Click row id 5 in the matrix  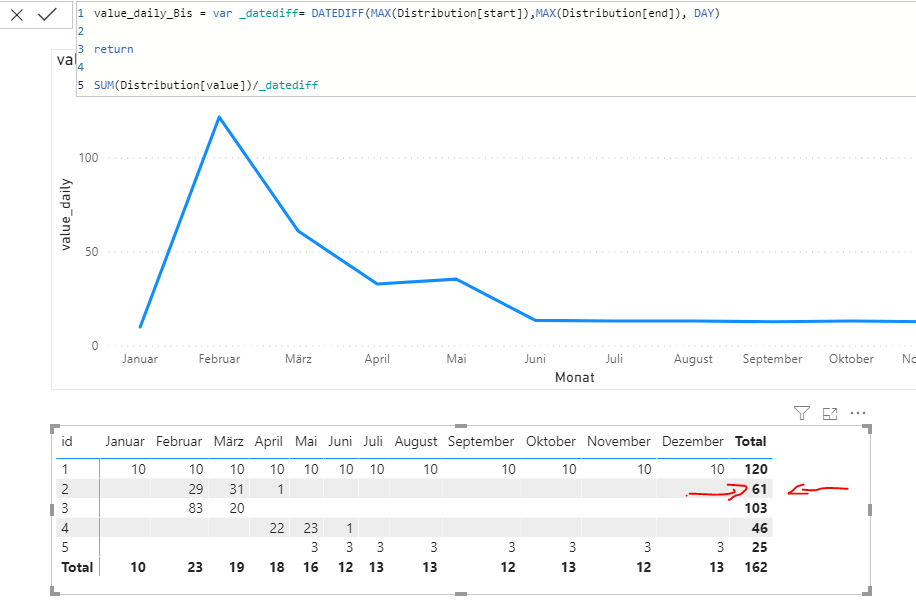pyautogui.click(x=65, y=547)
